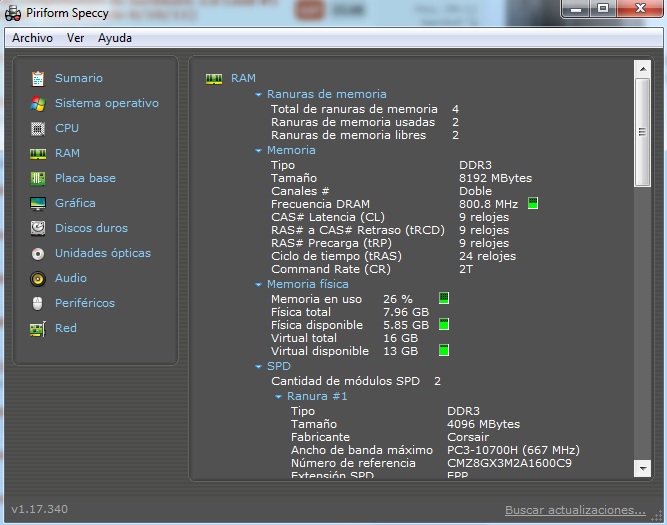This screenshot has height=525, width=667.
Task: Click the Placa base motherboard icon
Action: pos(38,179)
